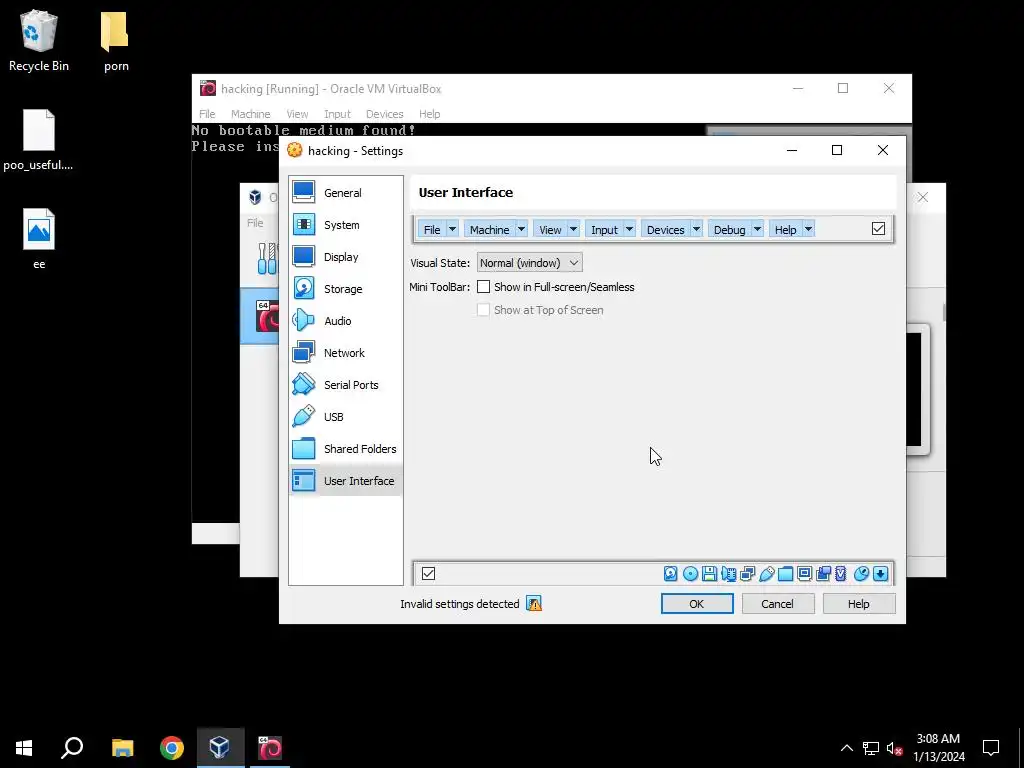Image resolution: width=1024 pixels, height=768 pixels.
Task: Switch to VirtualBox Manager taskbar button
Action: [x=220, y=748]
